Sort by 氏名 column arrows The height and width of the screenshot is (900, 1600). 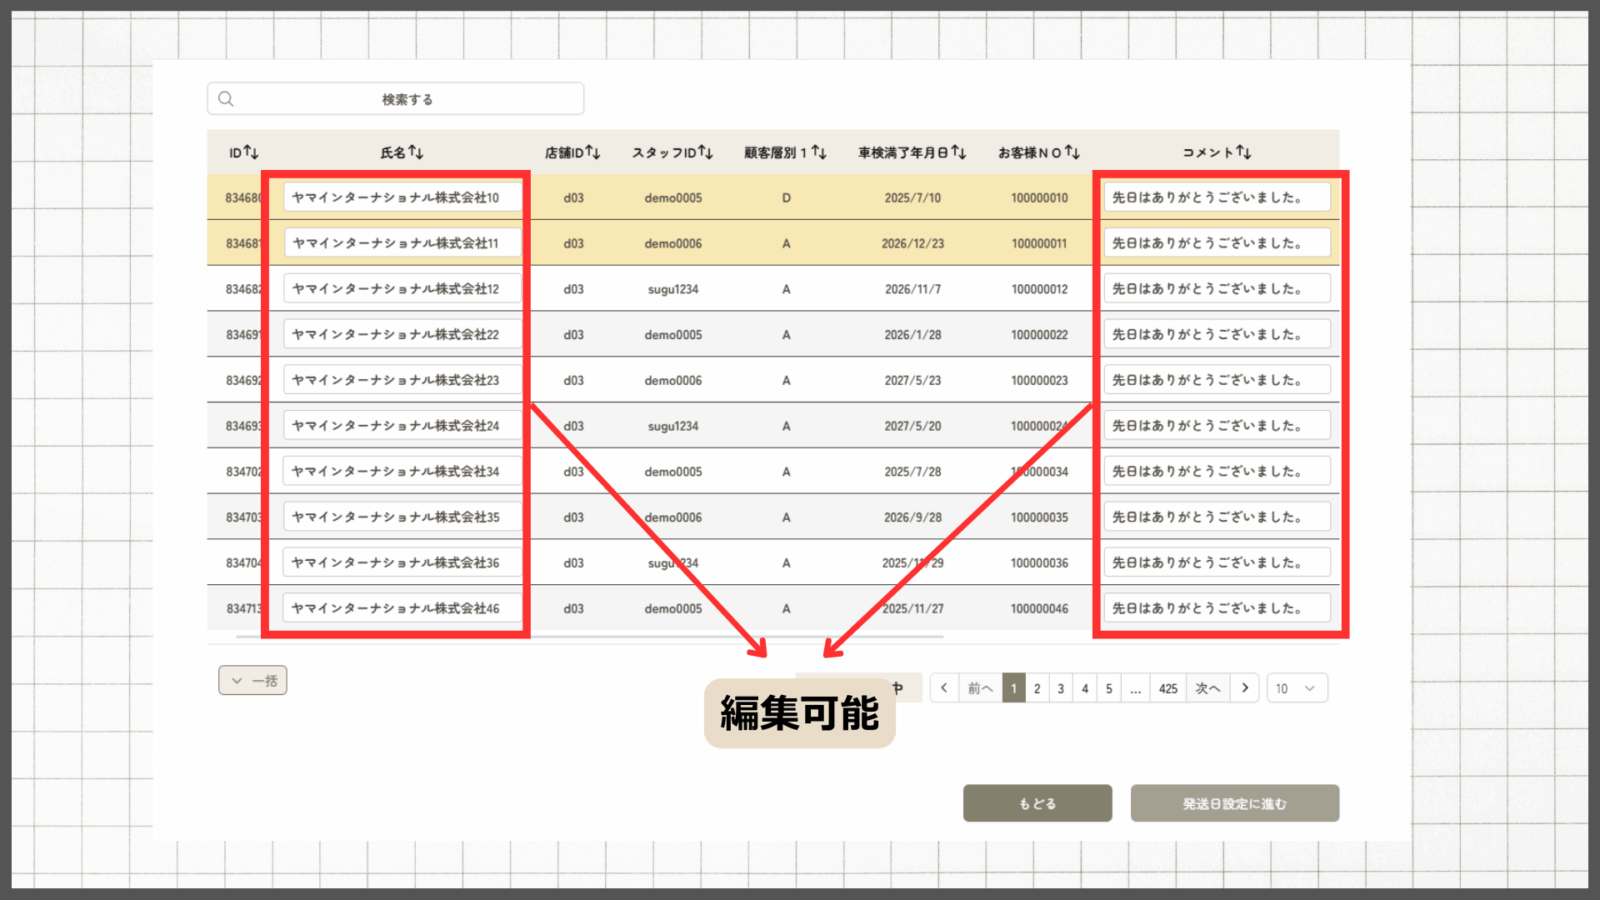click(x=416, y=152)
